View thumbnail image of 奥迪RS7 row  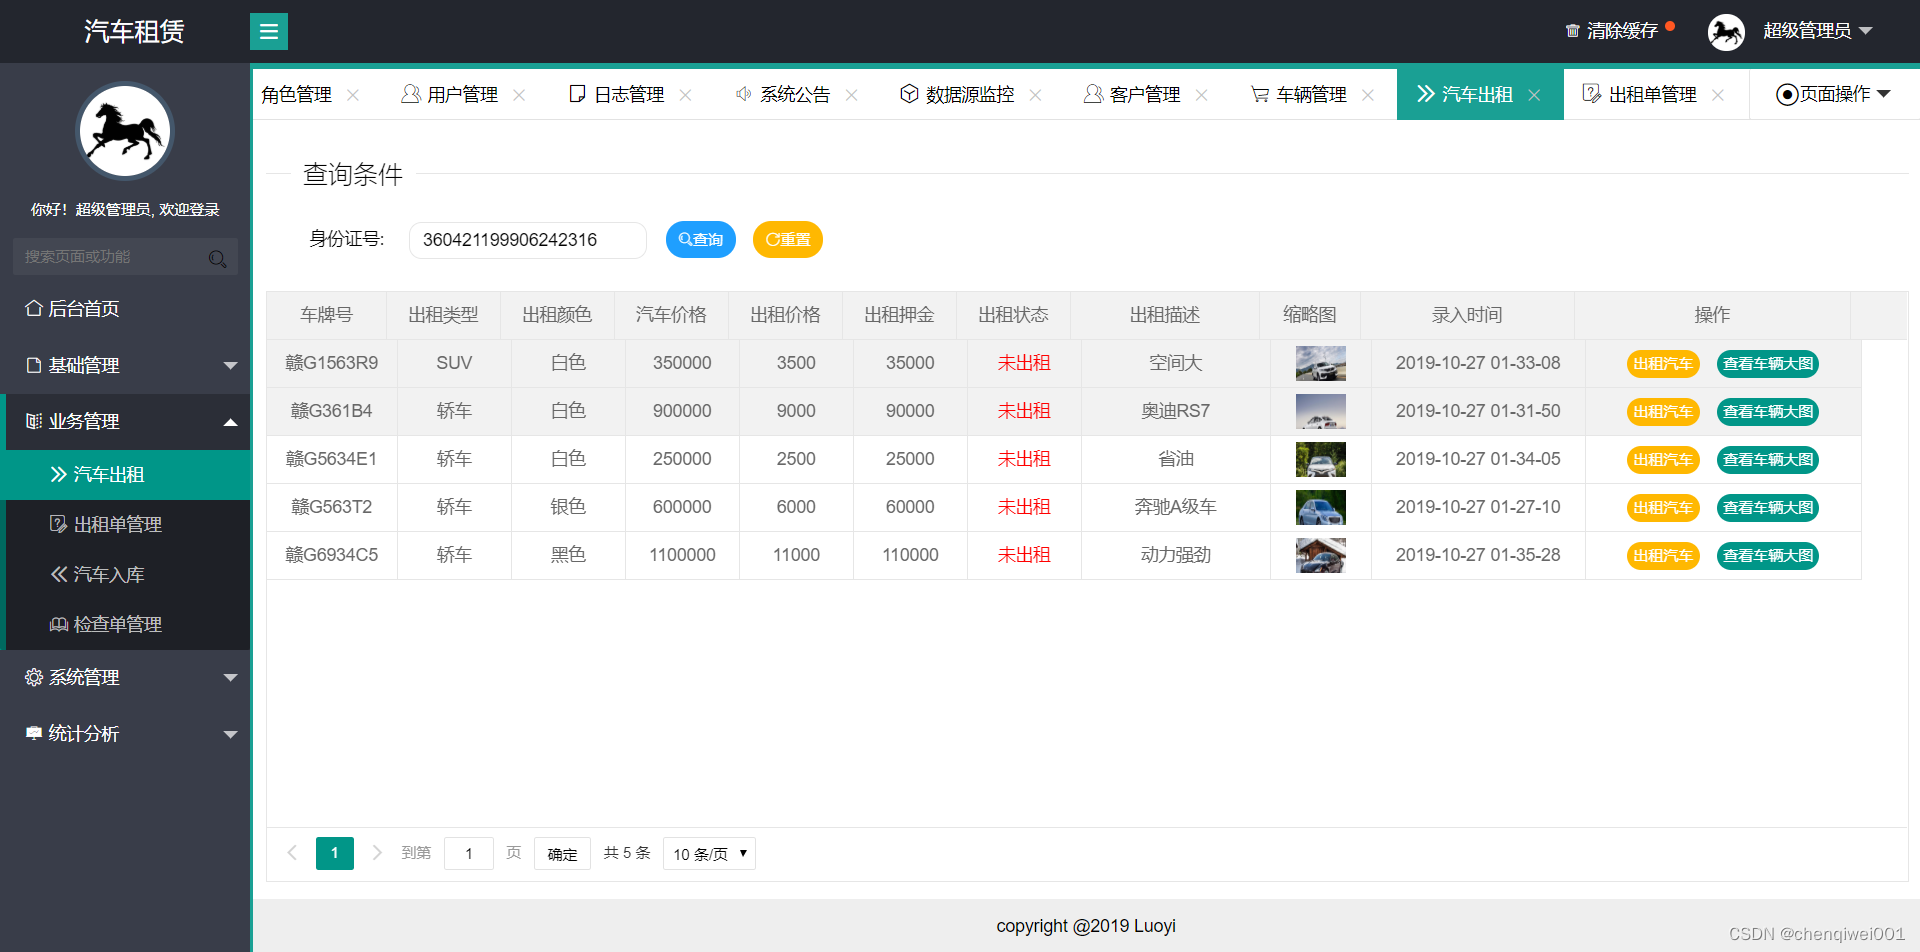(1320, 411)
